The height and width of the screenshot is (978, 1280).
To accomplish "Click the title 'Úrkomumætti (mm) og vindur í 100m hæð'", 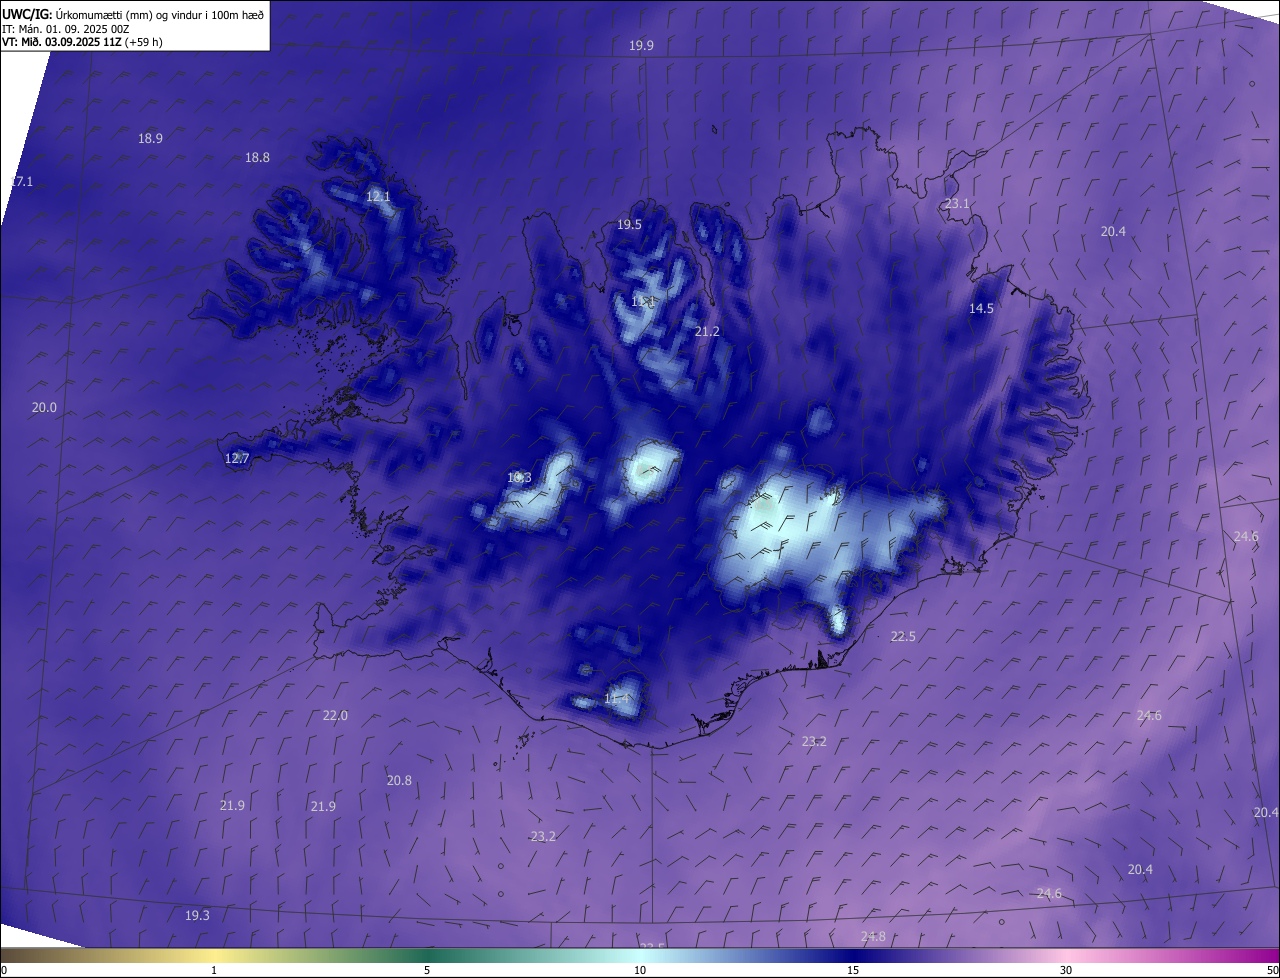I will point(160,15).
